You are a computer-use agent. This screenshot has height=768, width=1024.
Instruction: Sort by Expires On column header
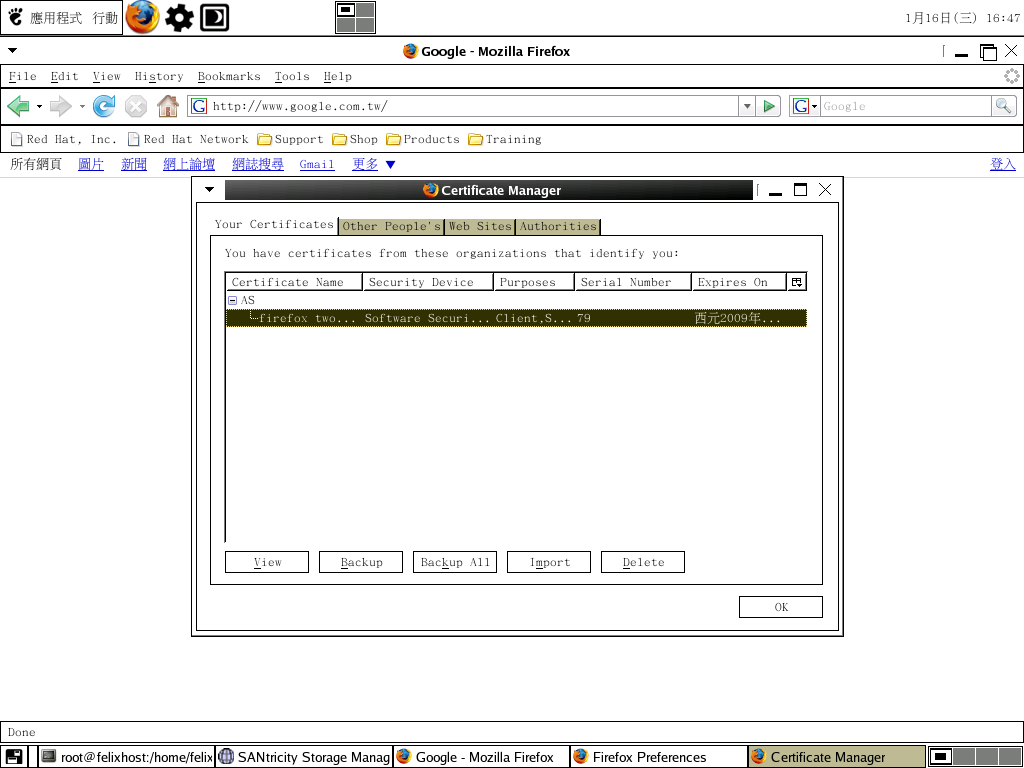click(739, 282)
